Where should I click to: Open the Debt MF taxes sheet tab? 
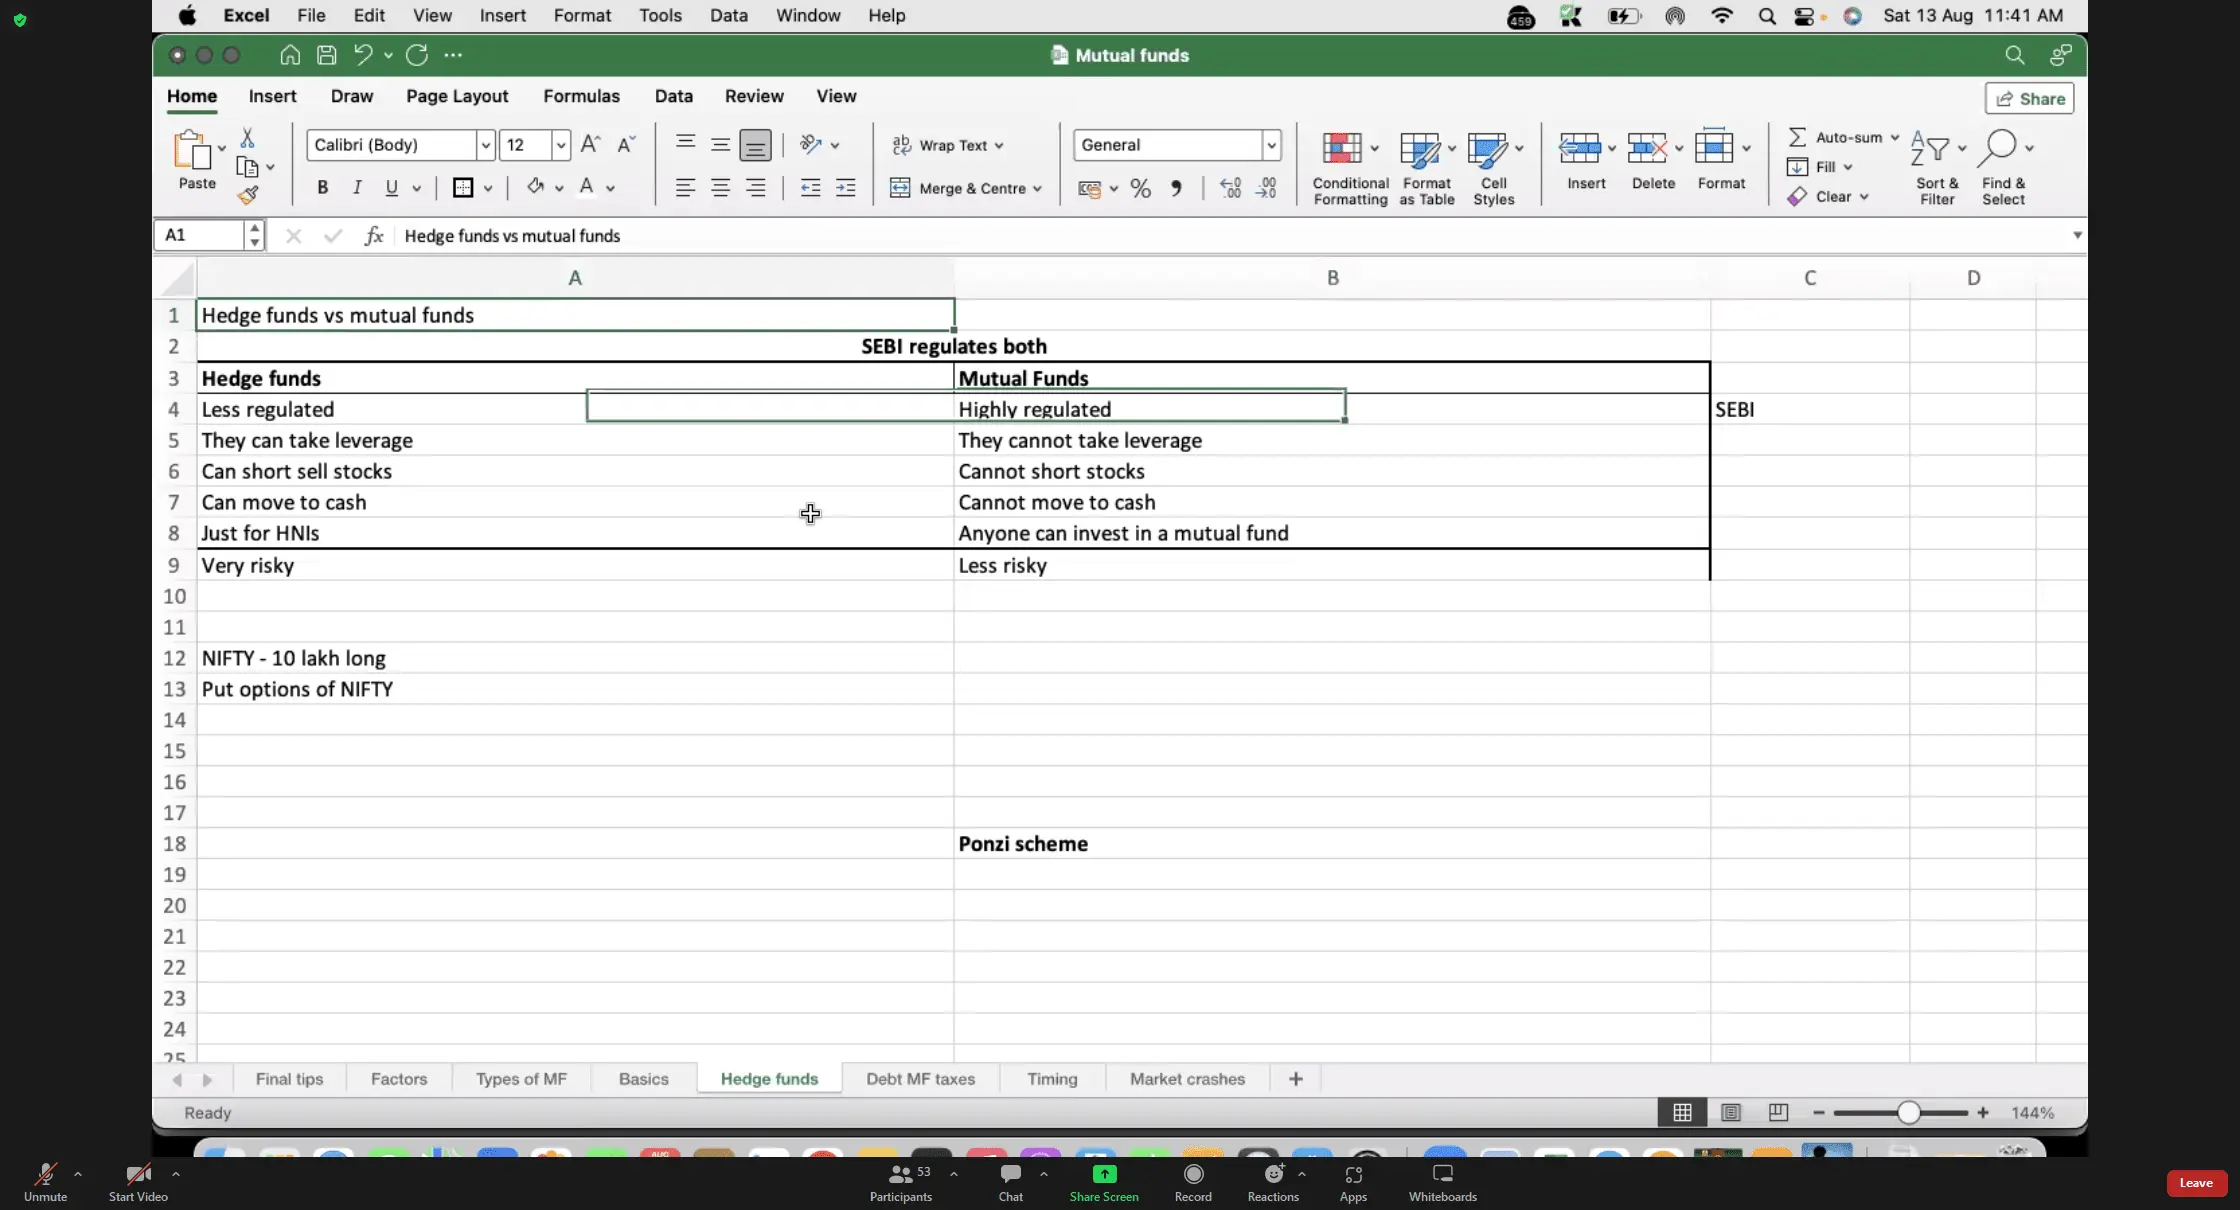920,1079
